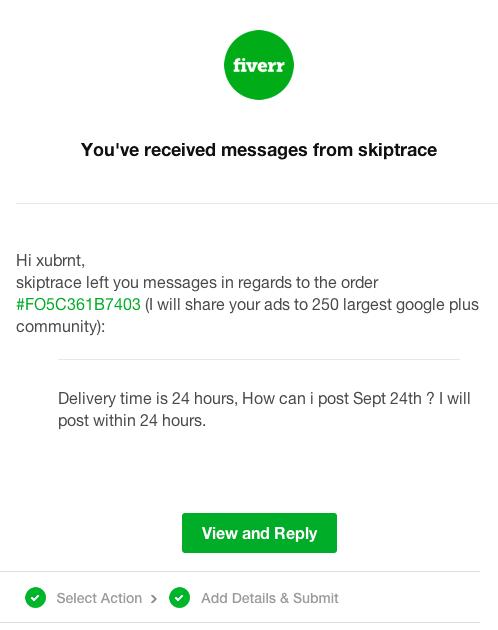Click the 'skiptrace left you messages' sentence
This screenshot has height=630, width=498.
click(x=197, y=282)
